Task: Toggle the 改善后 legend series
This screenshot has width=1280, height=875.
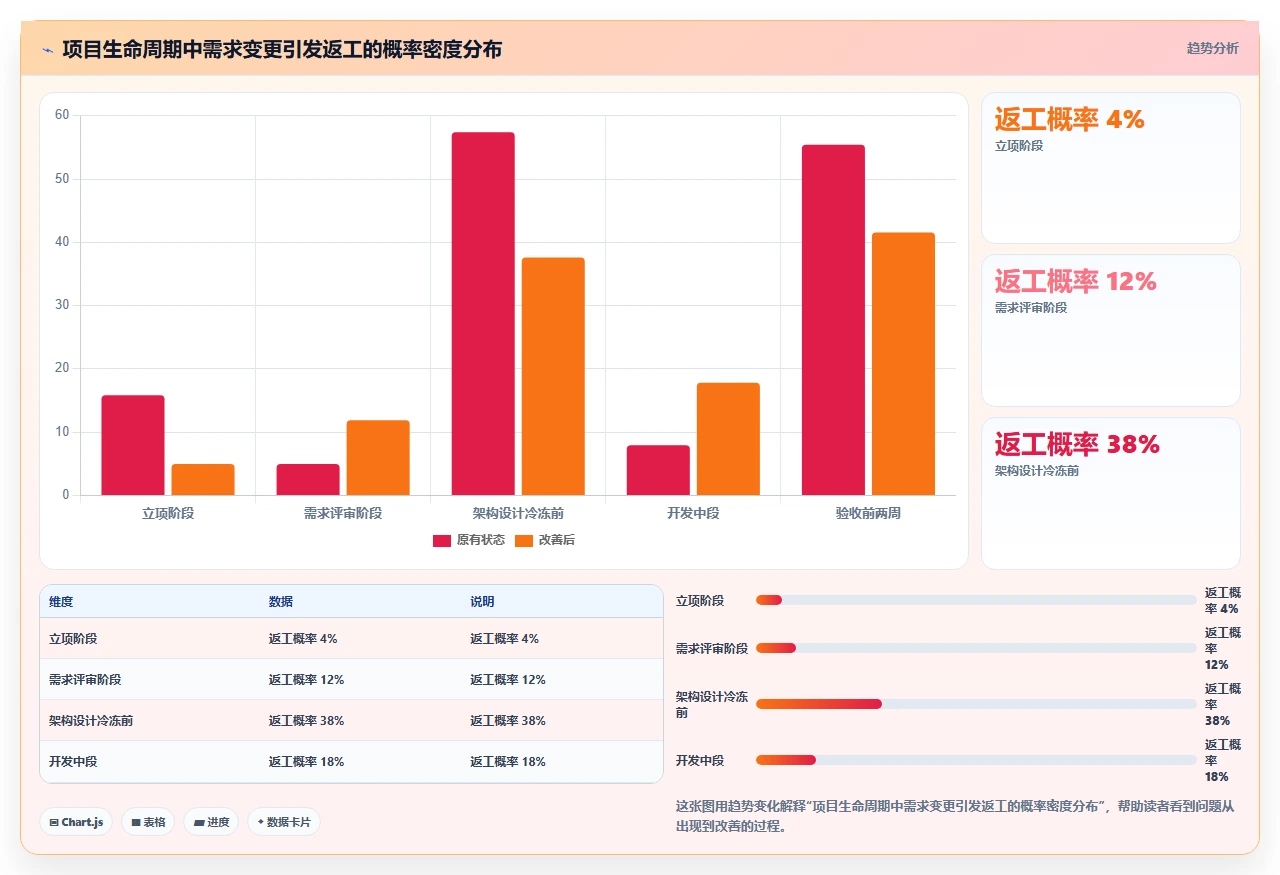Action: pos(544,540)
